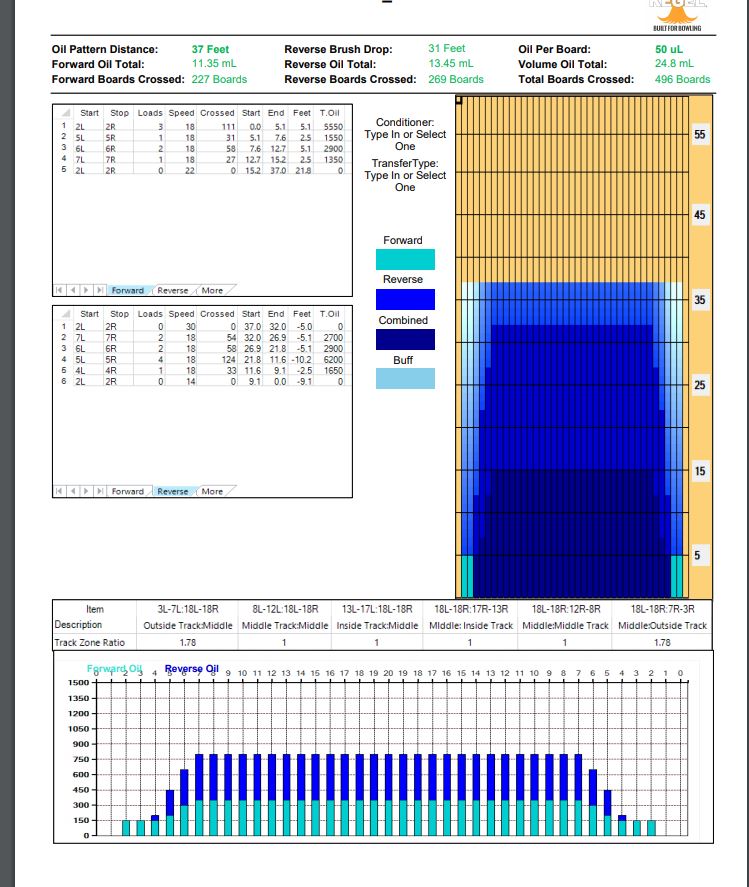Click 'Track Zone Ratio' row label

point(89,643)
